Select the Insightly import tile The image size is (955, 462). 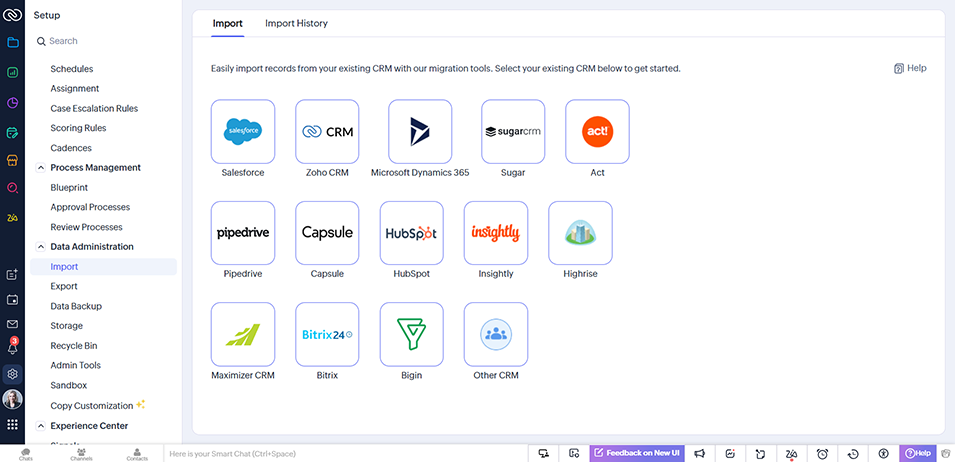(496, 233)
